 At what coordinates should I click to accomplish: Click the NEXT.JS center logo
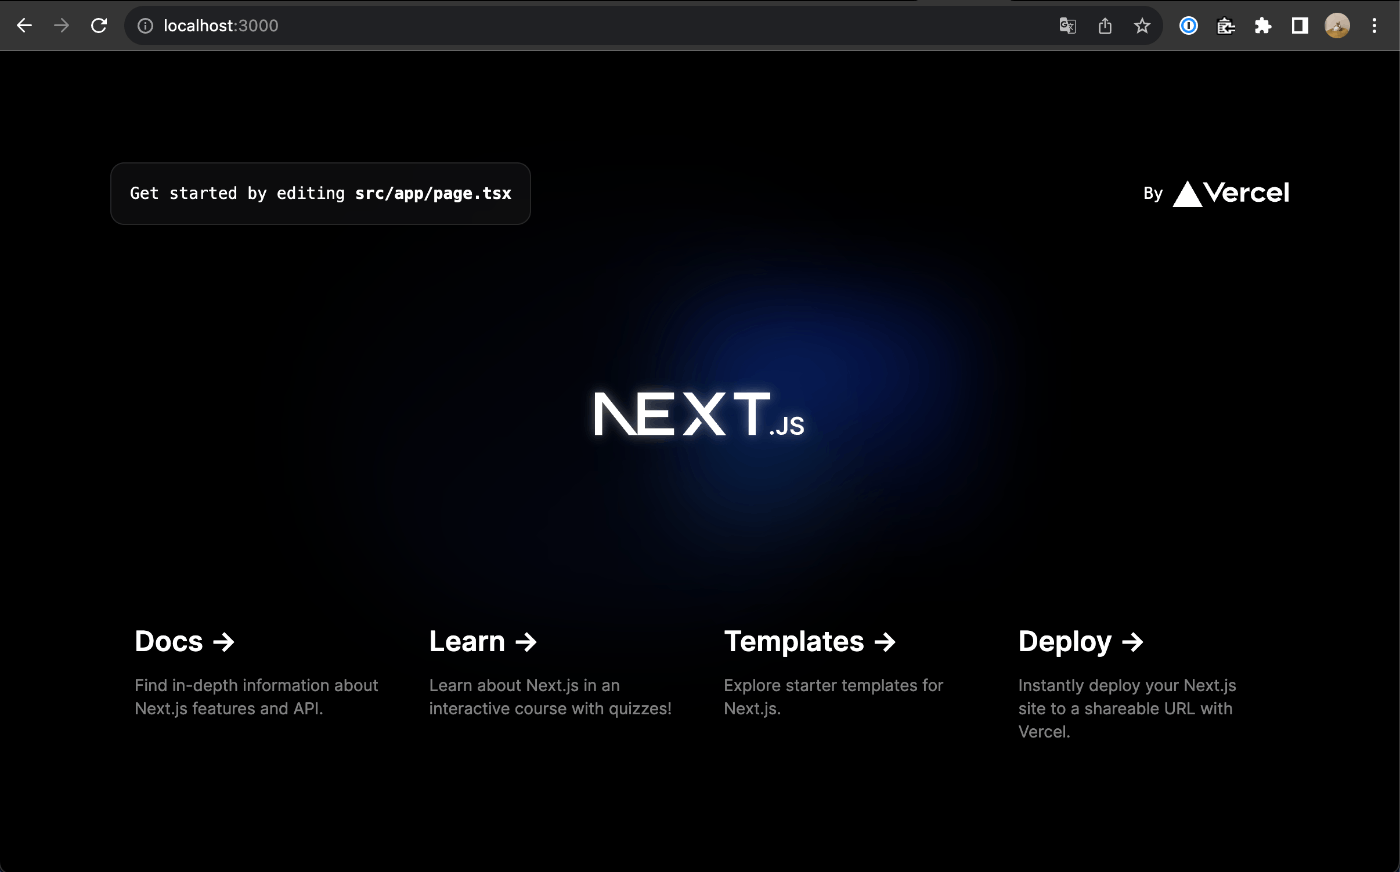click(x=699, y=414)
